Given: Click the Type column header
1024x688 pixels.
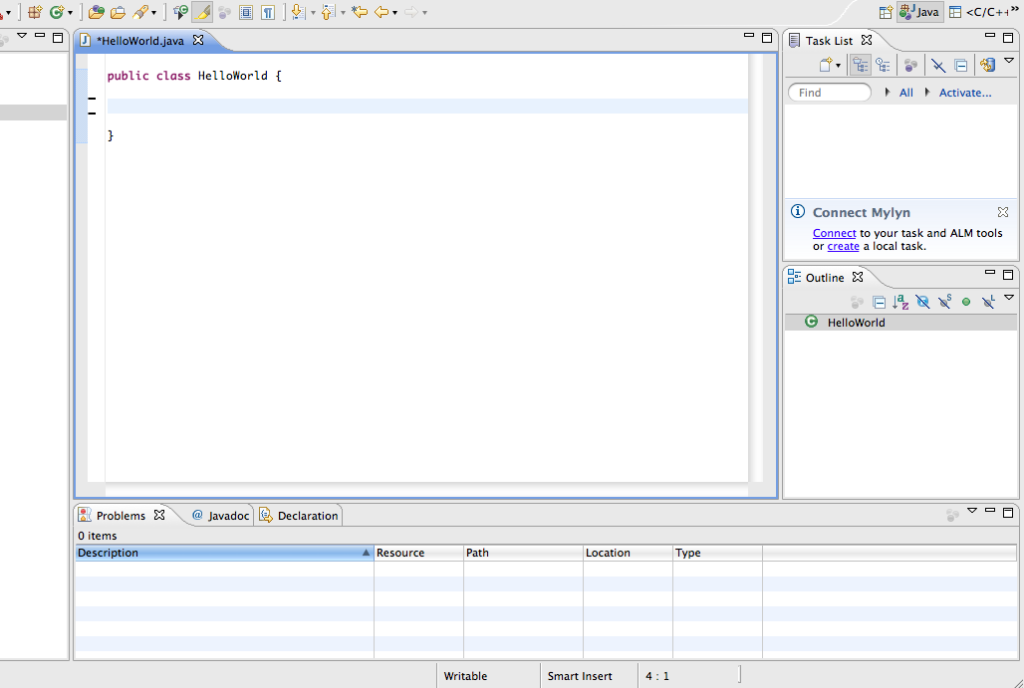Looking at the screenshot, I should 717,553.
